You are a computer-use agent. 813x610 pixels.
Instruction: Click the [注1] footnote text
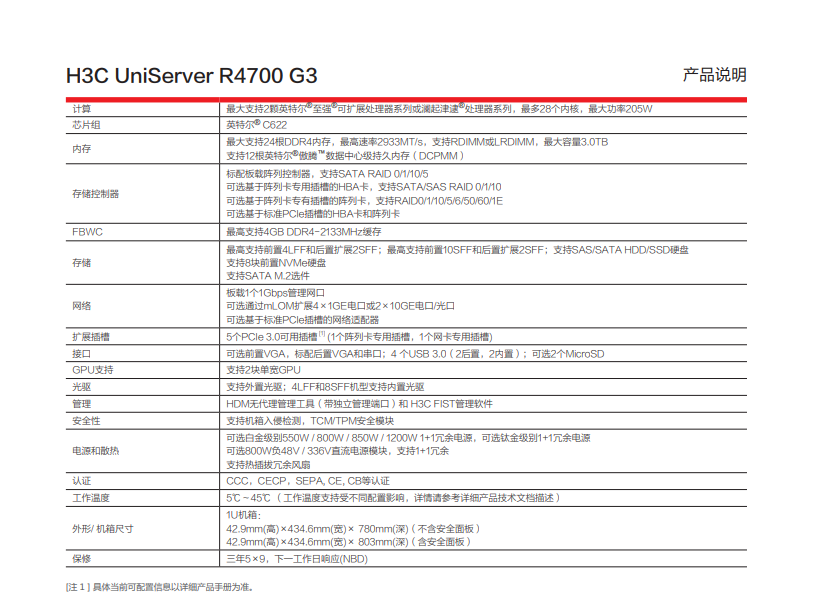click(159, 587)
